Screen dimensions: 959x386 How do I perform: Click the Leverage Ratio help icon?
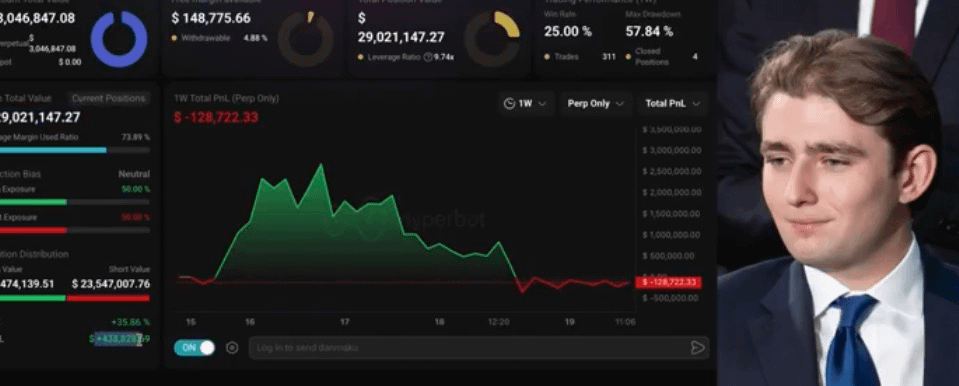[x=428, y=57]
